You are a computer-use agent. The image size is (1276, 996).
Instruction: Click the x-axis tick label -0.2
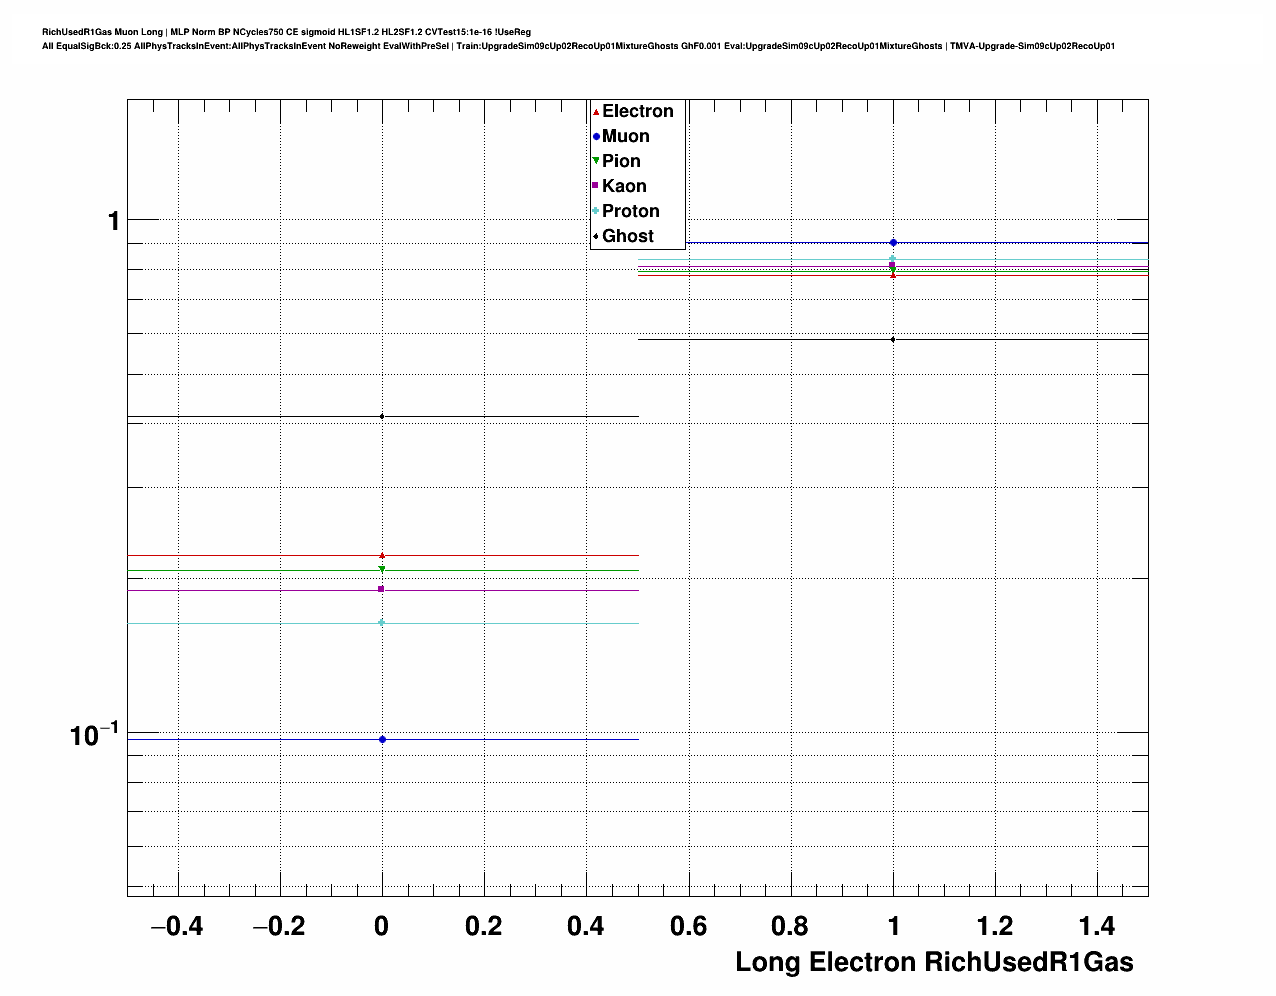[x=279, y=926]
